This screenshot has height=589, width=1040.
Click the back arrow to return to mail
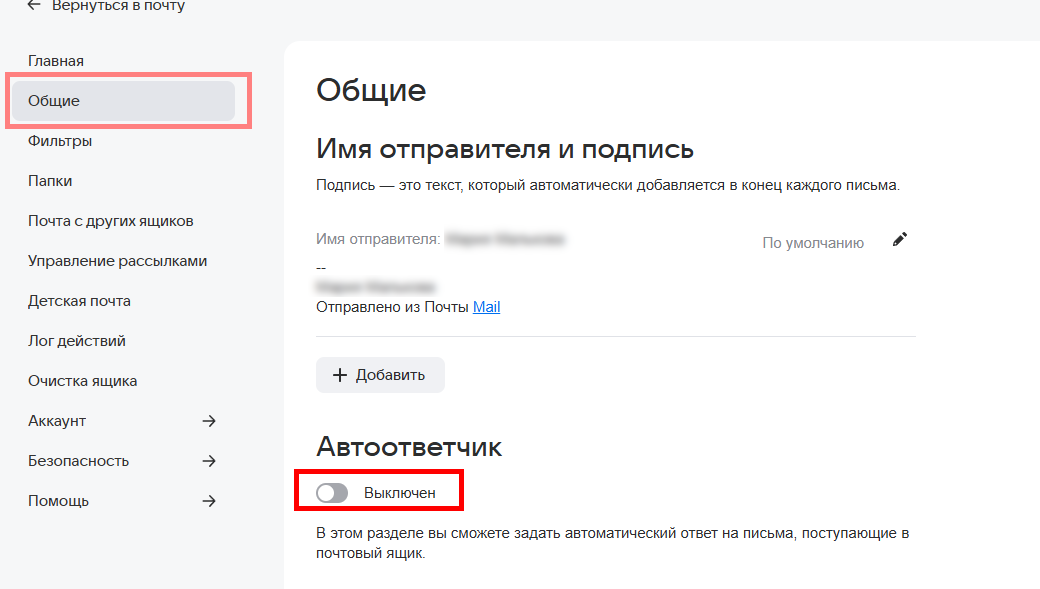34,6
